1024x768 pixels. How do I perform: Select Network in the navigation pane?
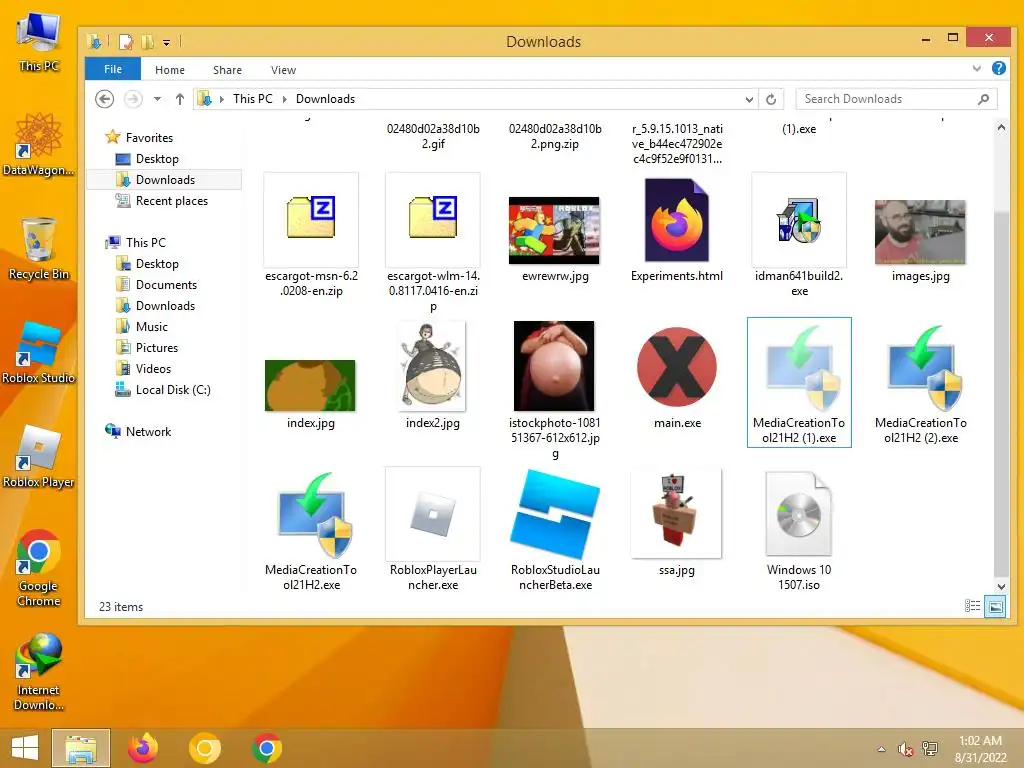[x=148, y=432]
